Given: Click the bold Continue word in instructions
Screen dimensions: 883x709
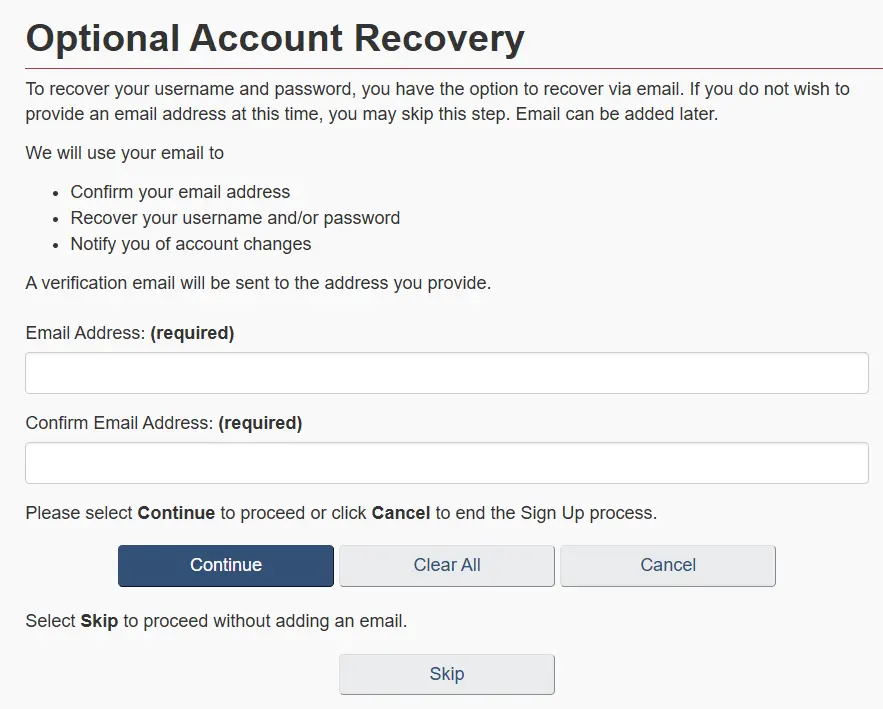Looking at the screenshot, I should [177, 513].
